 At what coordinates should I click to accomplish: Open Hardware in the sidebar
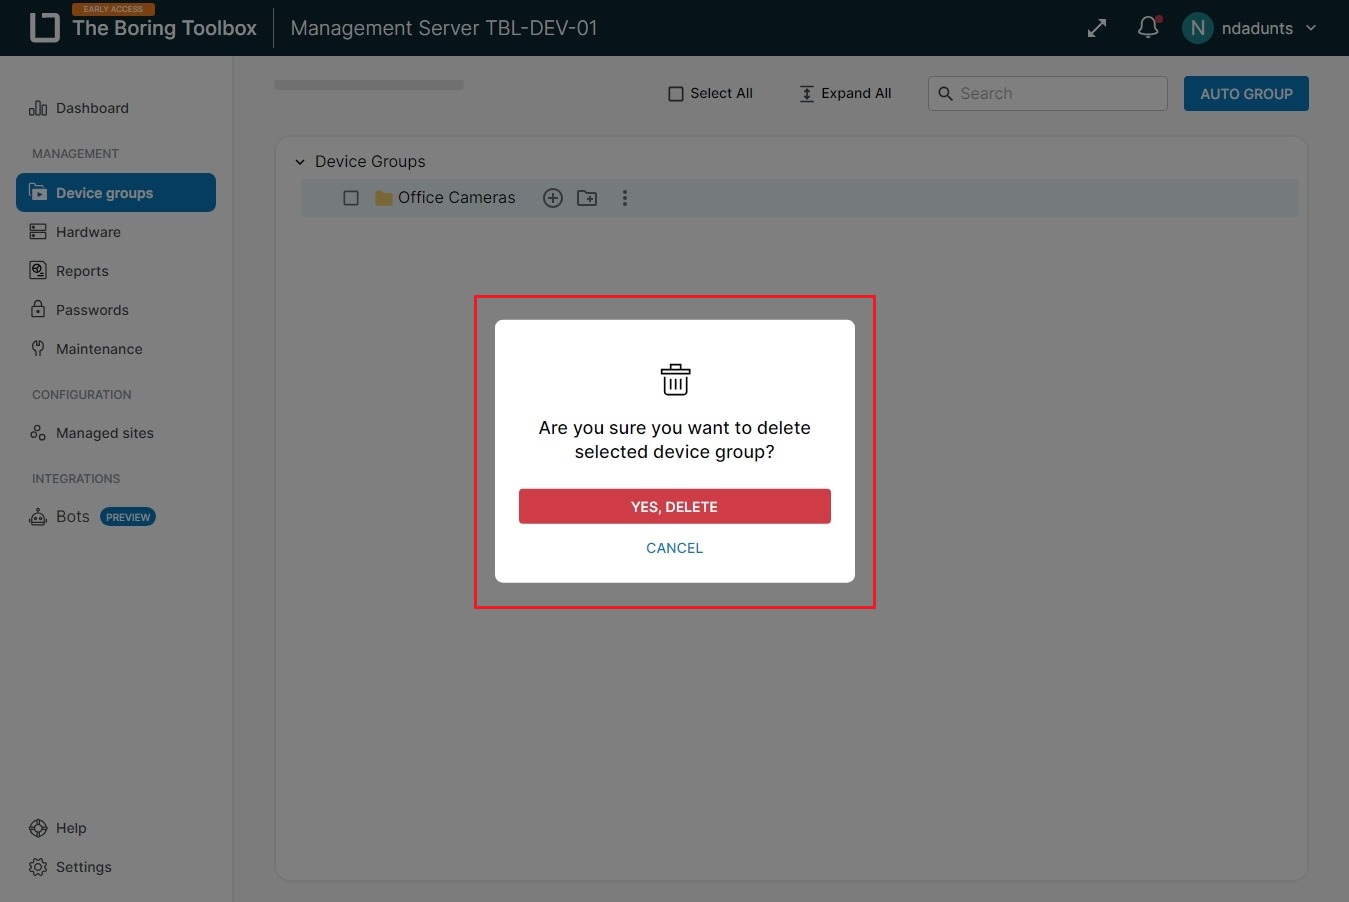point(88,232)
